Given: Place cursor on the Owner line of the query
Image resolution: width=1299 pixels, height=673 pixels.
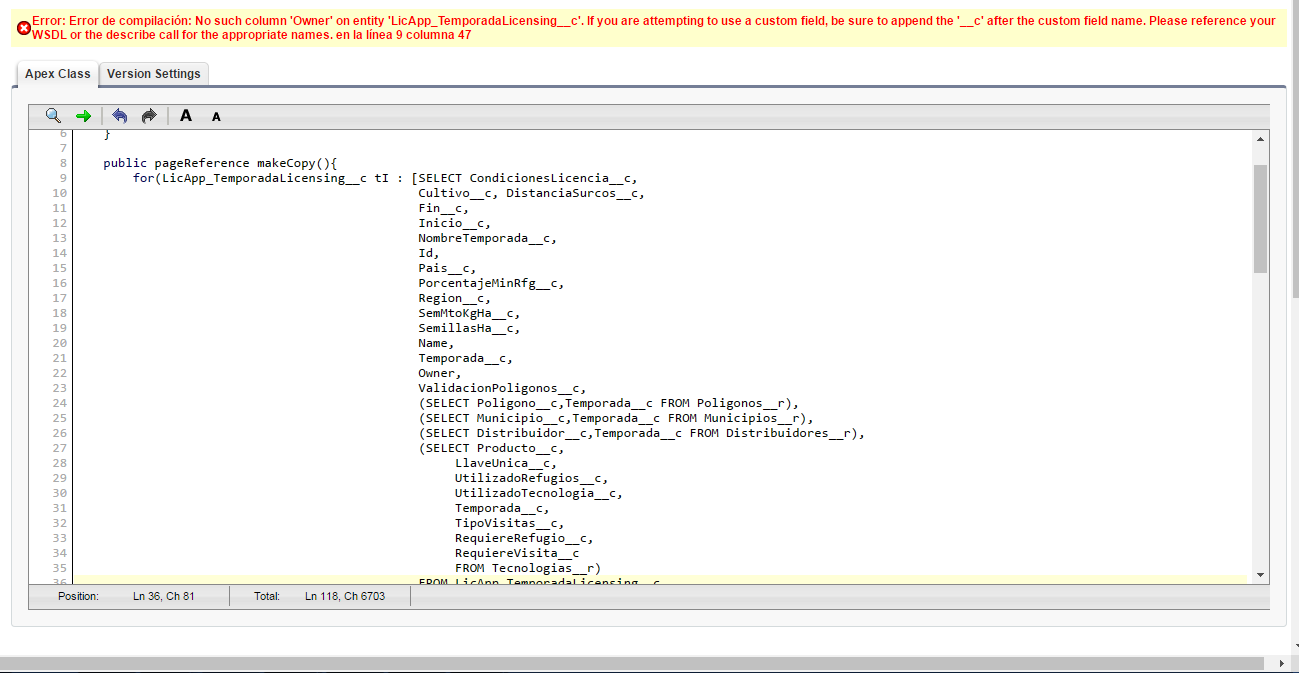Looking at the screenshot, I should 440,372.
